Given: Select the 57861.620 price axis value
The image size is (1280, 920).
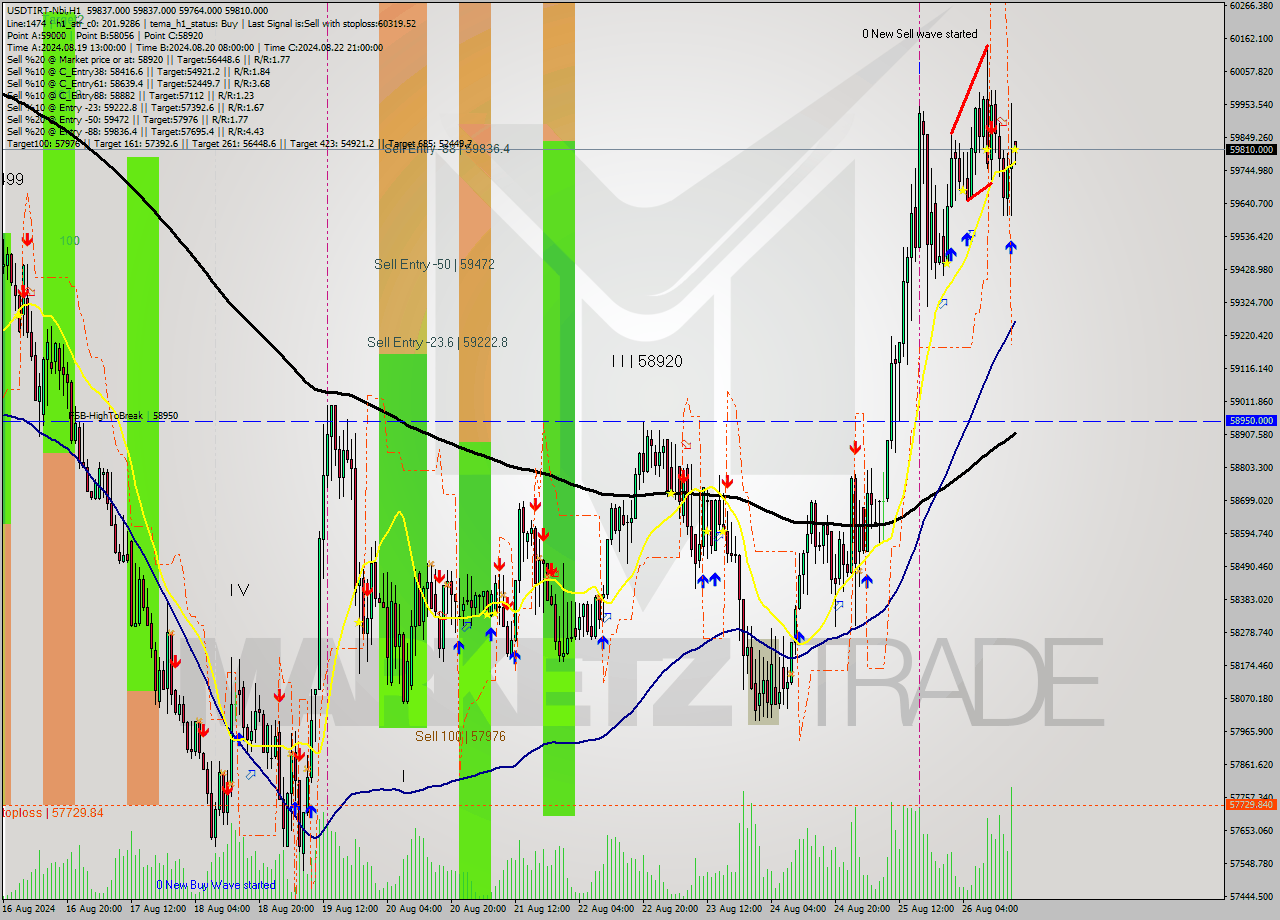Looking at the screenshot, I should click(1251, 764).
